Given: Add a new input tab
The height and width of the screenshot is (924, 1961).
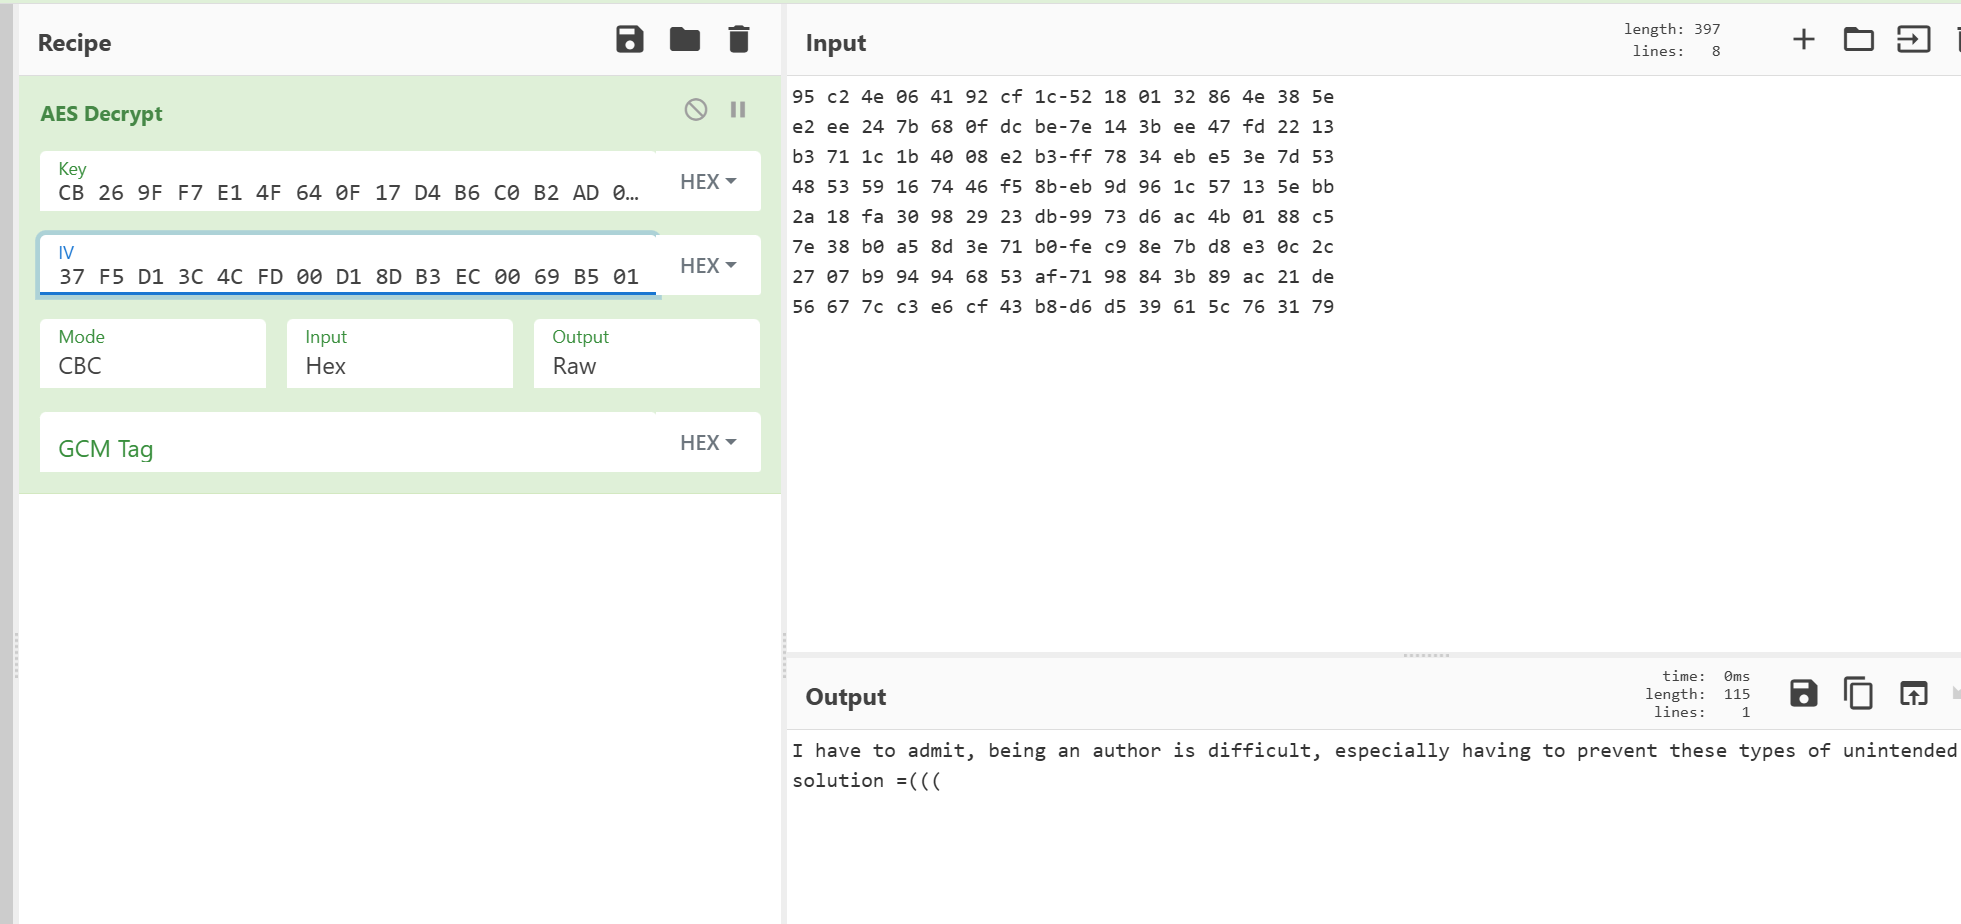Looking at the screenshot, I should [1804, 40].
